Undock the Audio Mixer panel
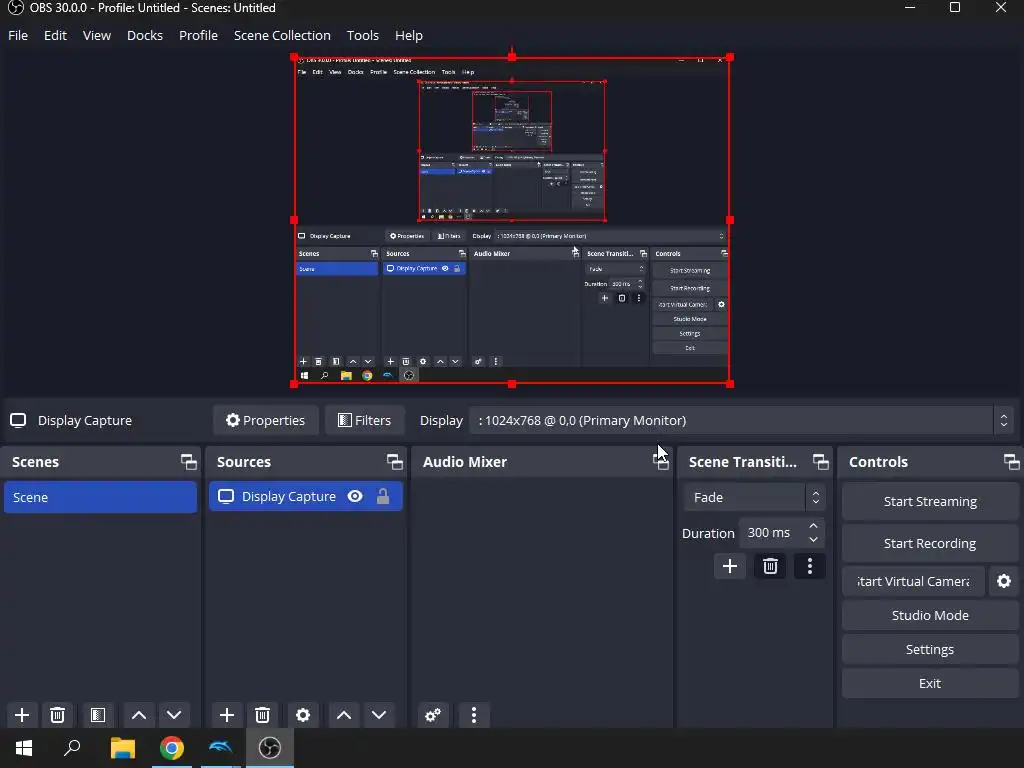Viewport: 1024px width, 768px height. (x=661, y=462)
